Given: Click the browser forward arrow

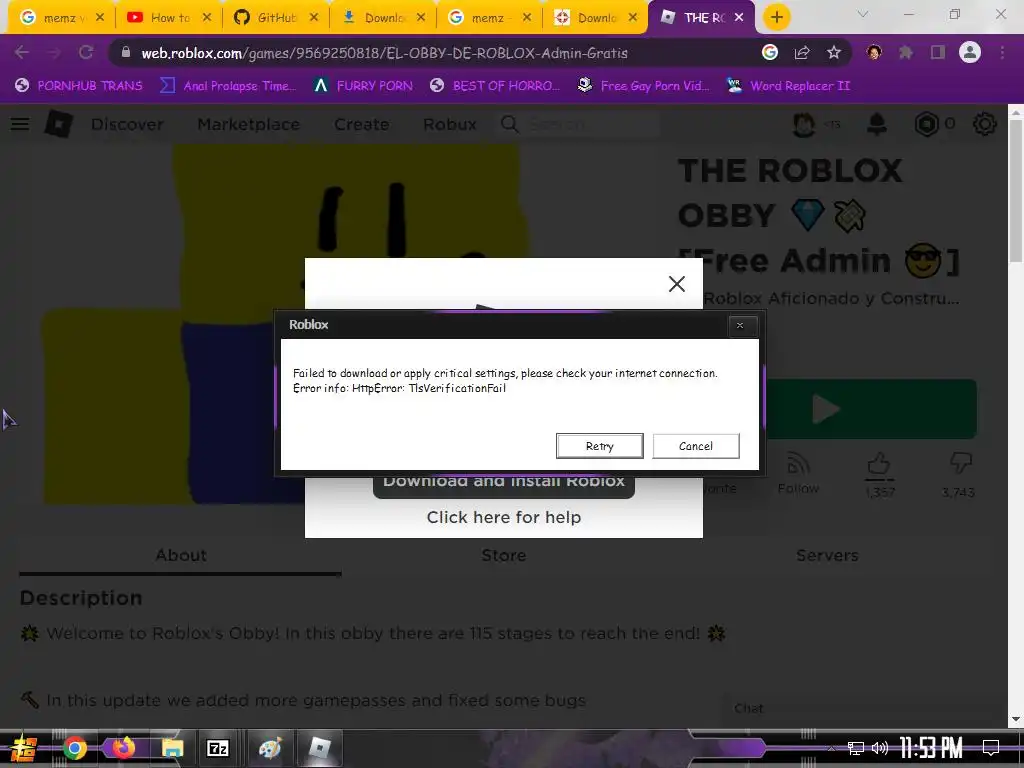Looking at the screenshot, I should [54, 52].
